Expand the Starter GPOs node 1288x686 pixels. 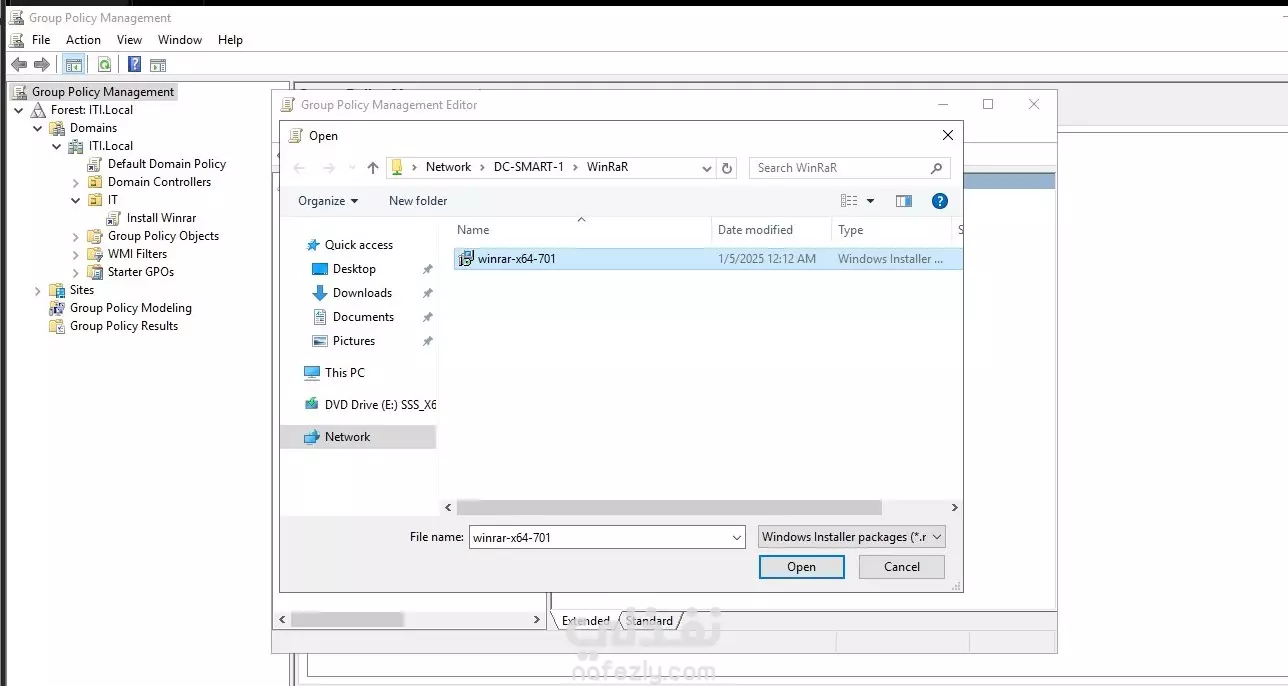tap(76, 272)
